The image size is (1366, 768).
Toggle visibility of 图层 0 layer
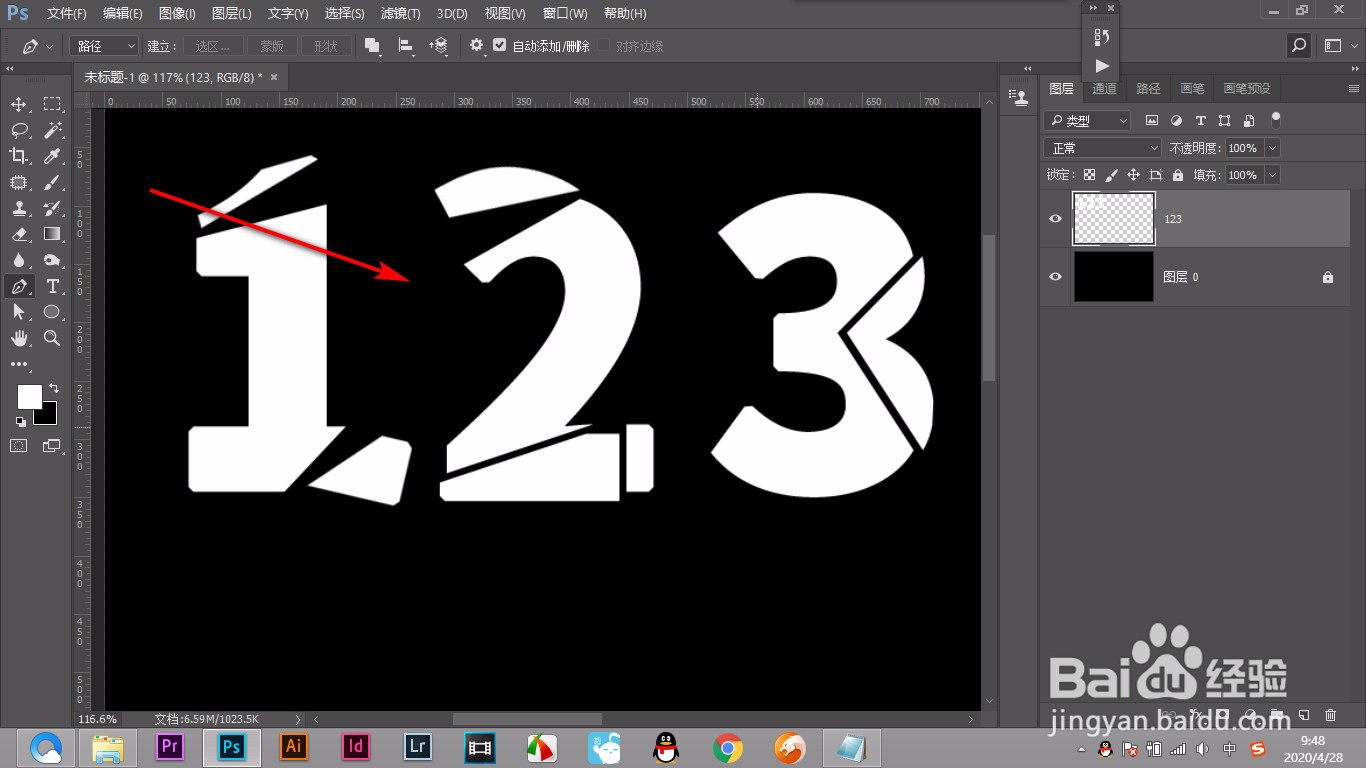coord(1055,277)
